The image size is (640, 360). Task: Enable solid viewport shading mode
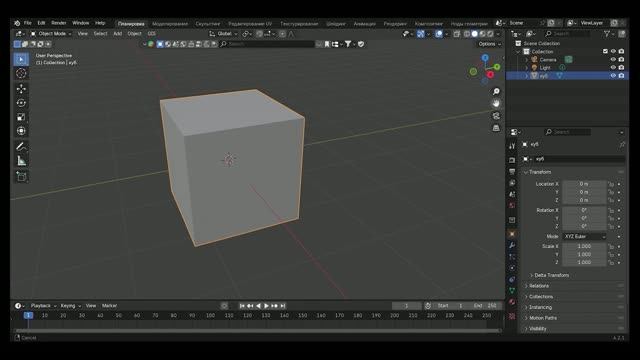pyautogui.click(x=474, y=34)
